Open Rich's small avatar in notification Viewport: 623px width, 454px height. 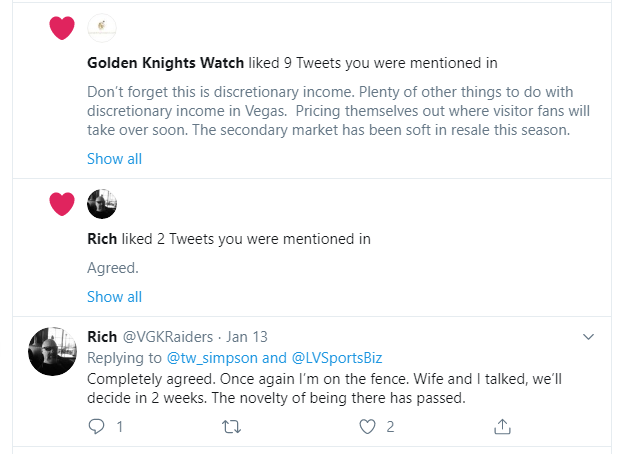tap(102, 205)
